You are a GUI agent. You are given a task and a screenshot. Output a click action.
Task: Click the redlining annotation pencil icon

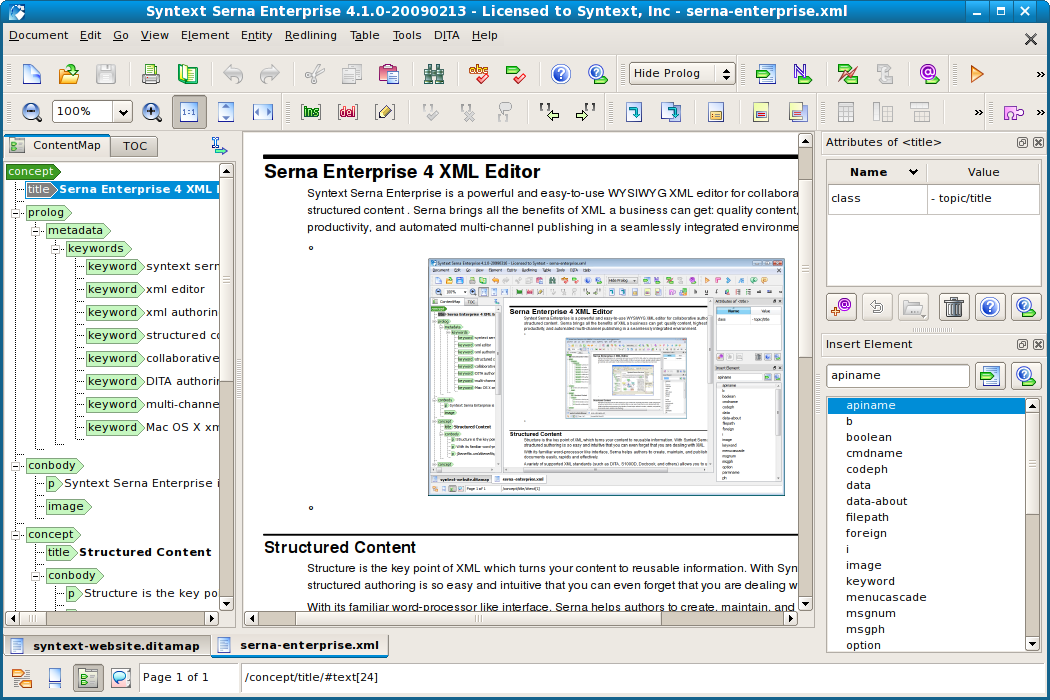384,112
